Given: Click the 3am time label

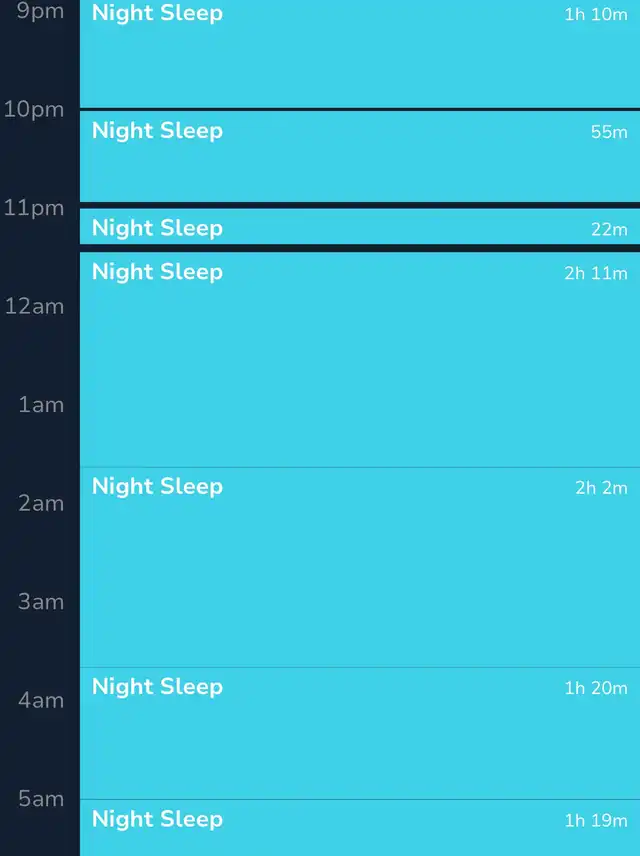Looking at the screenshot, I should pyautogui.click(x=41, y=602).
